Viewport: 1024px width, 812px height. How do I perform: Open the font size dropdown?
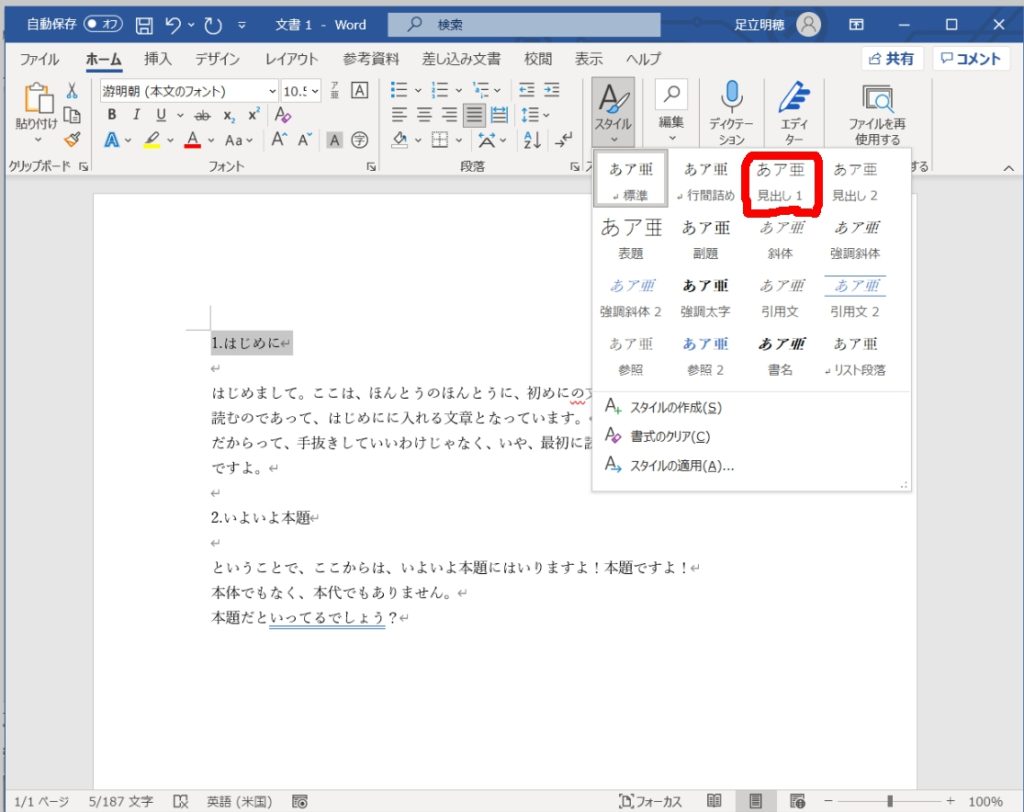coord(315,91)
